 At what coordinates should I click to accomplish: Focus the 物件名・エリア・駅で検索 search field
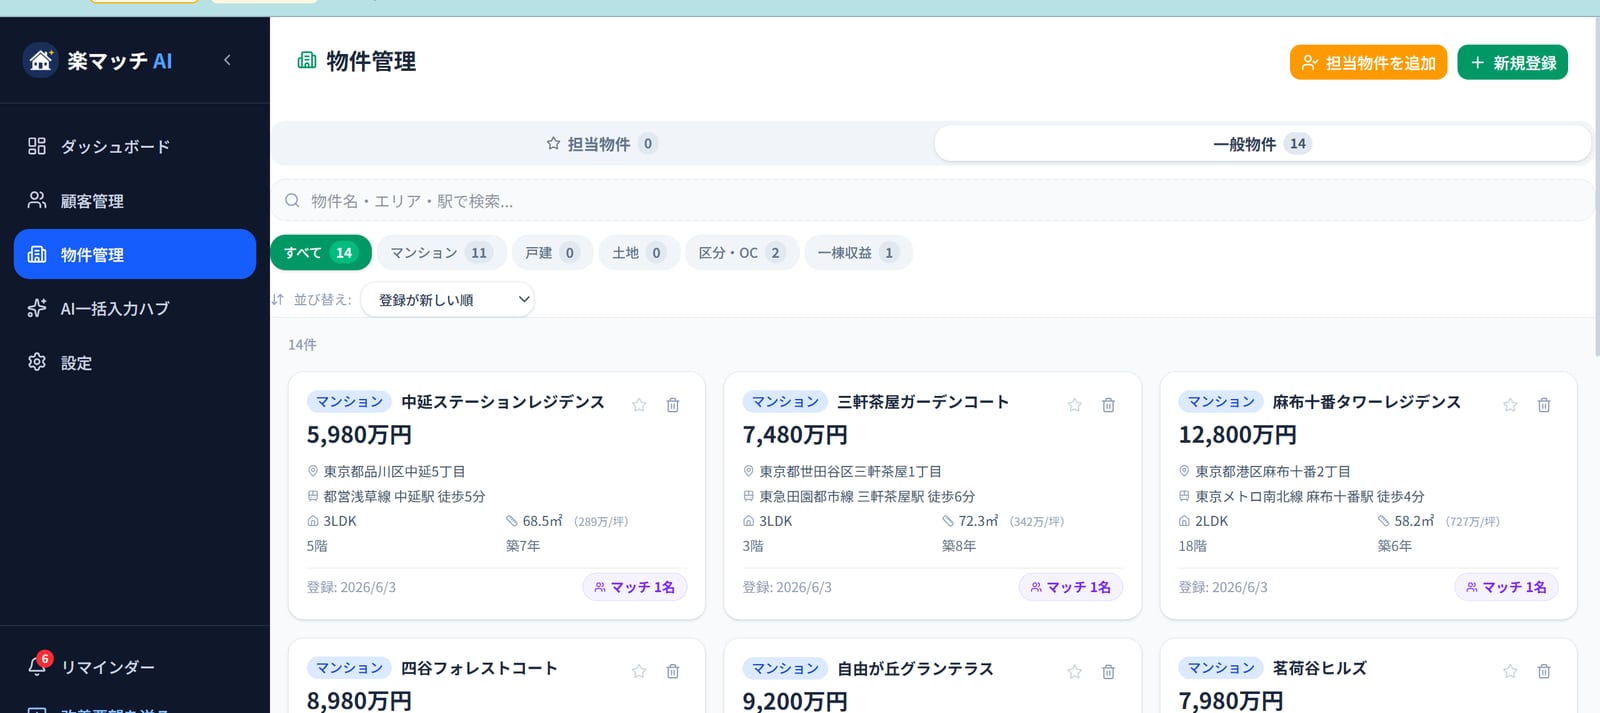tap(932, 200)
